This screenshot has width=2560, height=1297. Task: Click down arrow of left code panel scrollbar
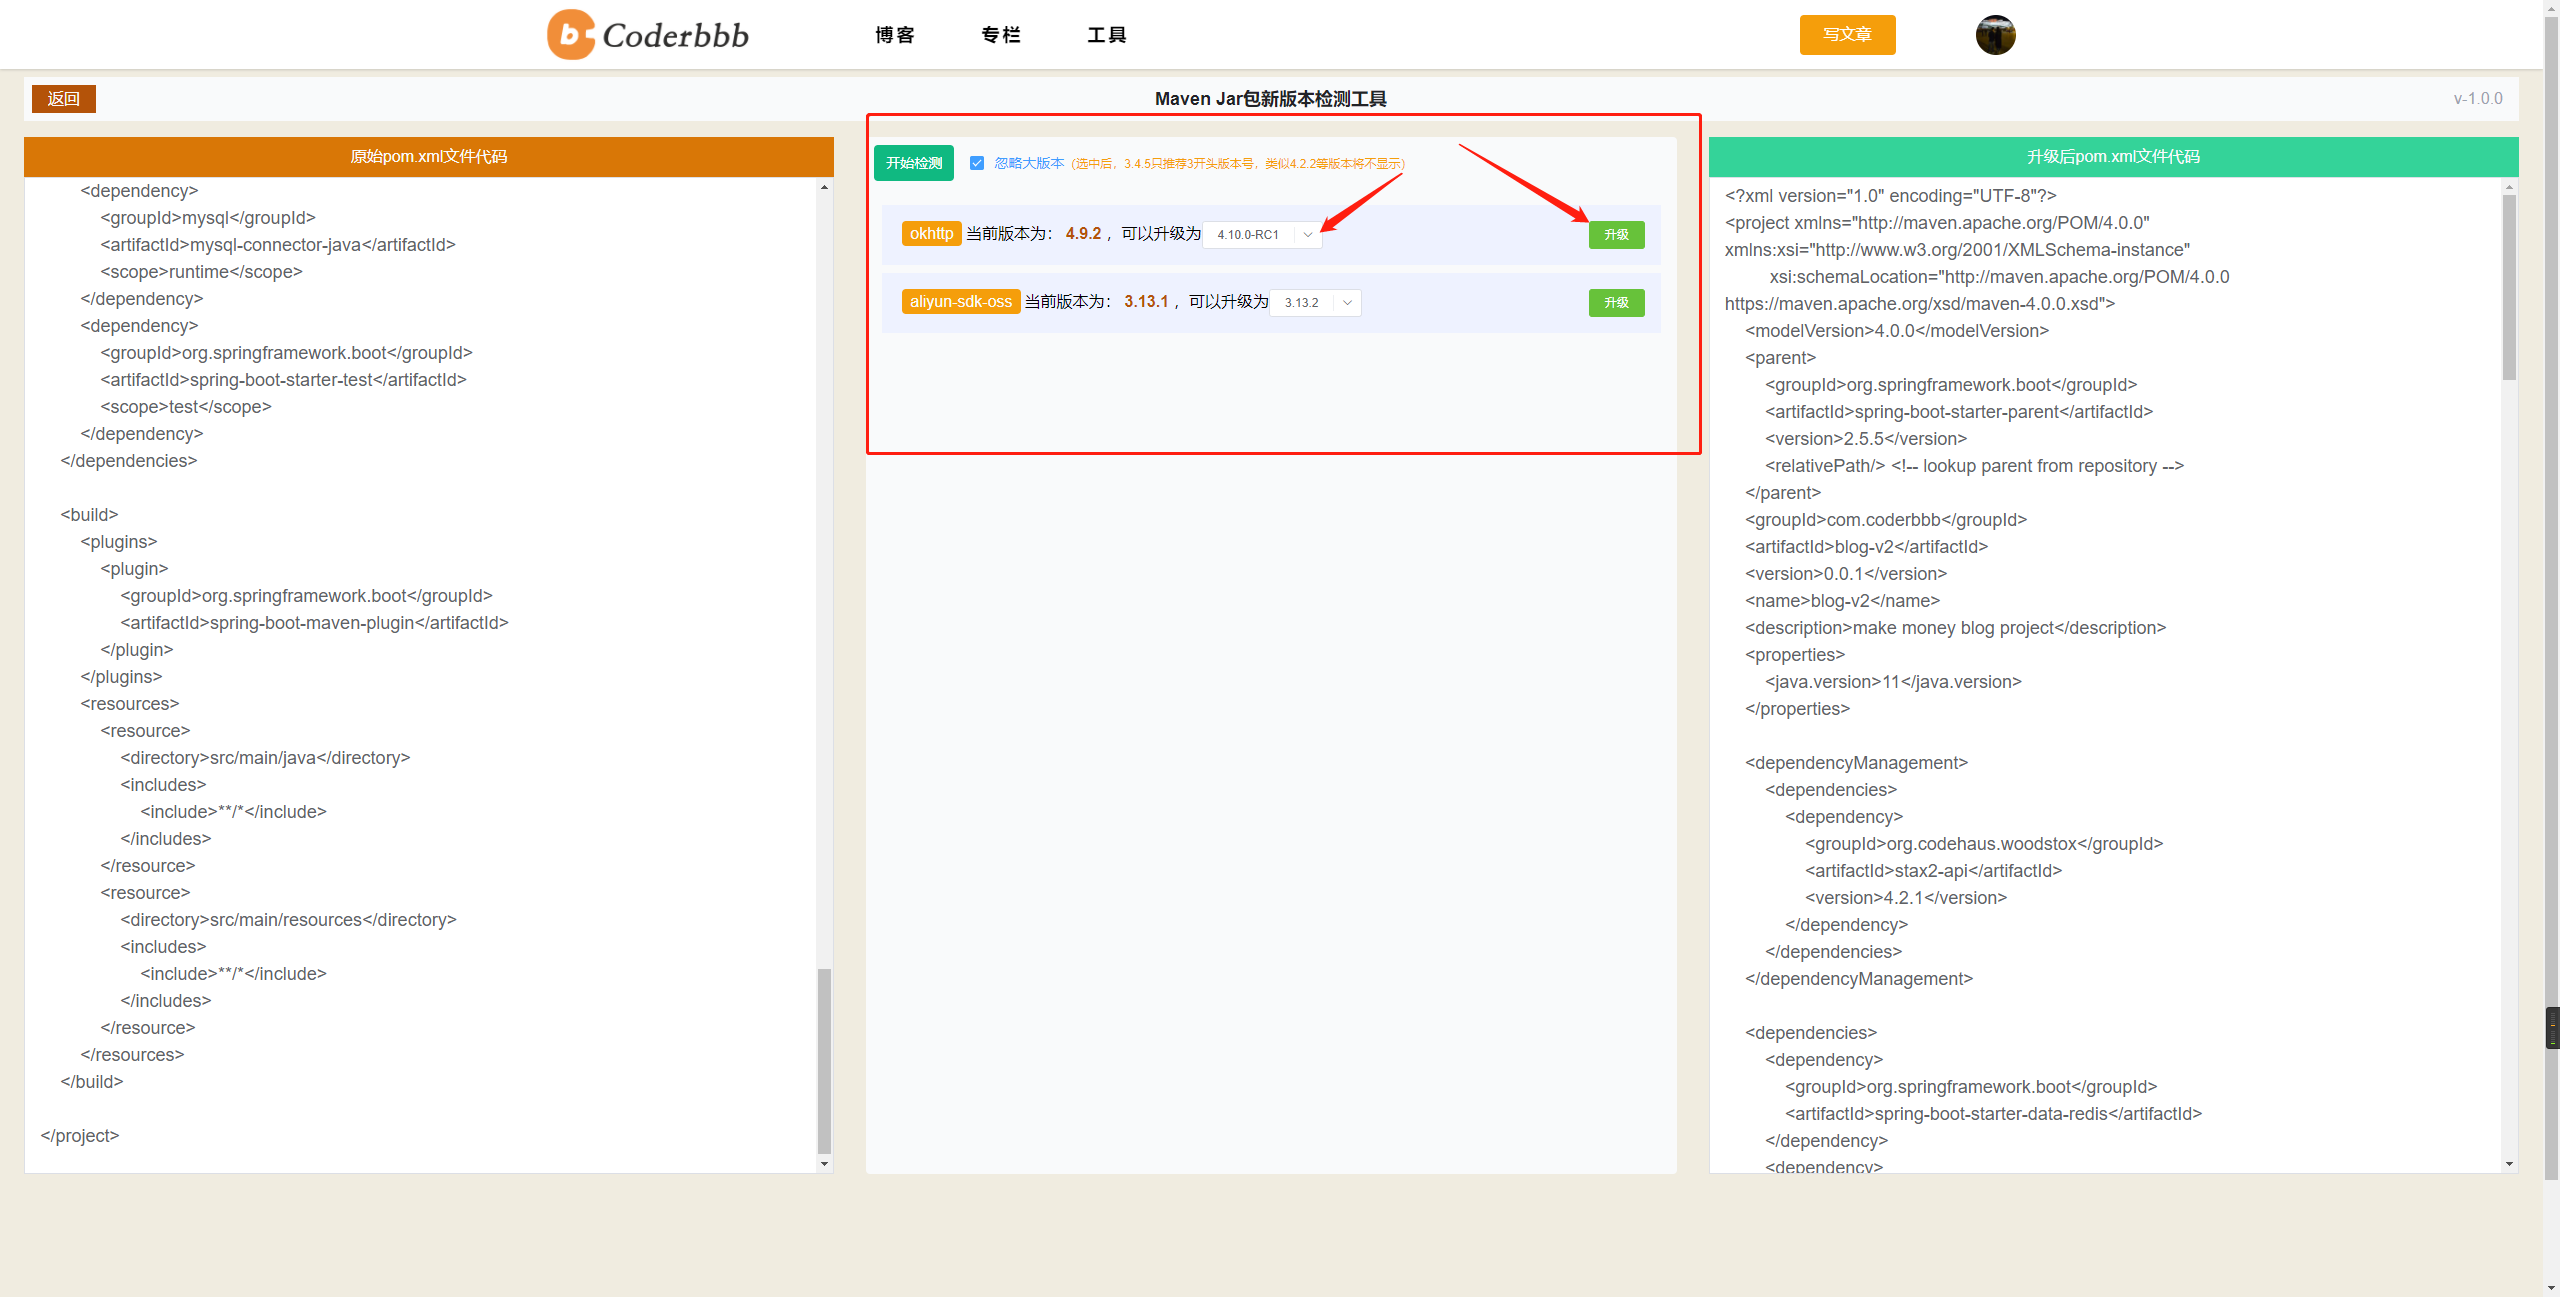tap(824, 1164)
